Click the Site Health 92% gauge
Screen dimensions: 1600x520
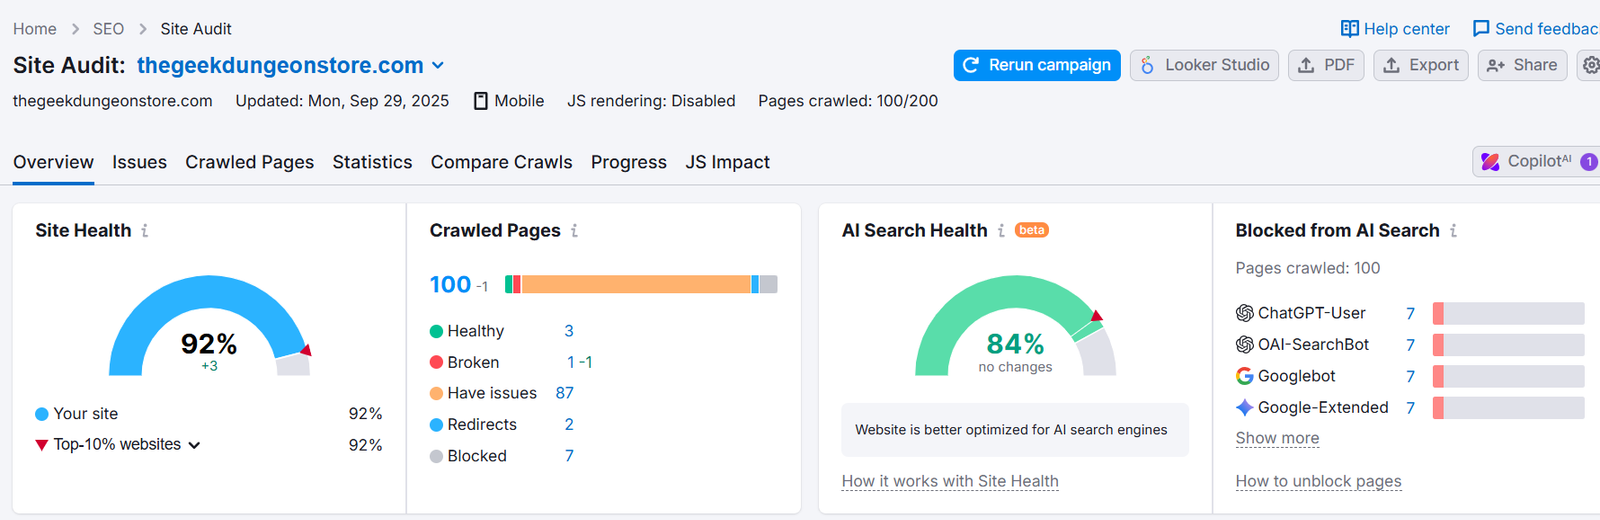tap(209, 327)
